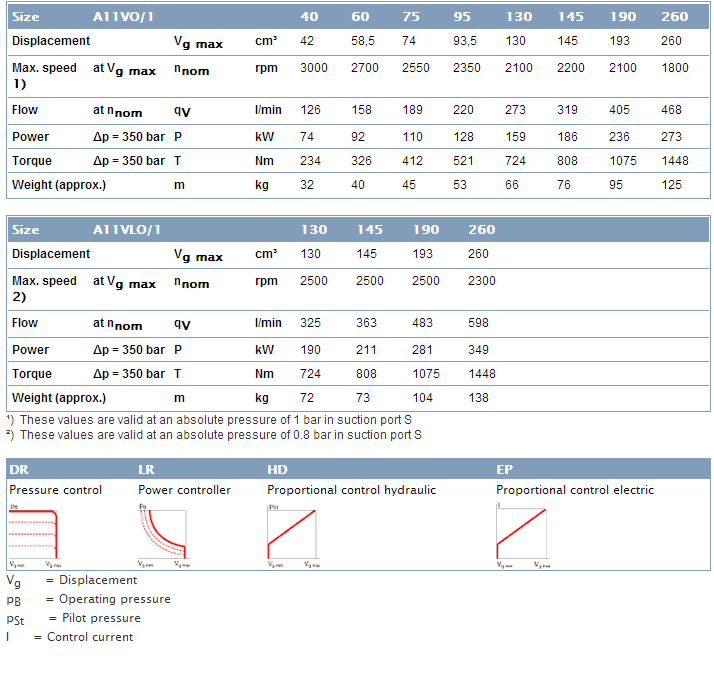The image size is (714, 676).
Task: Click max speed value 2200 rpm
Action: (x=571, y=68)
